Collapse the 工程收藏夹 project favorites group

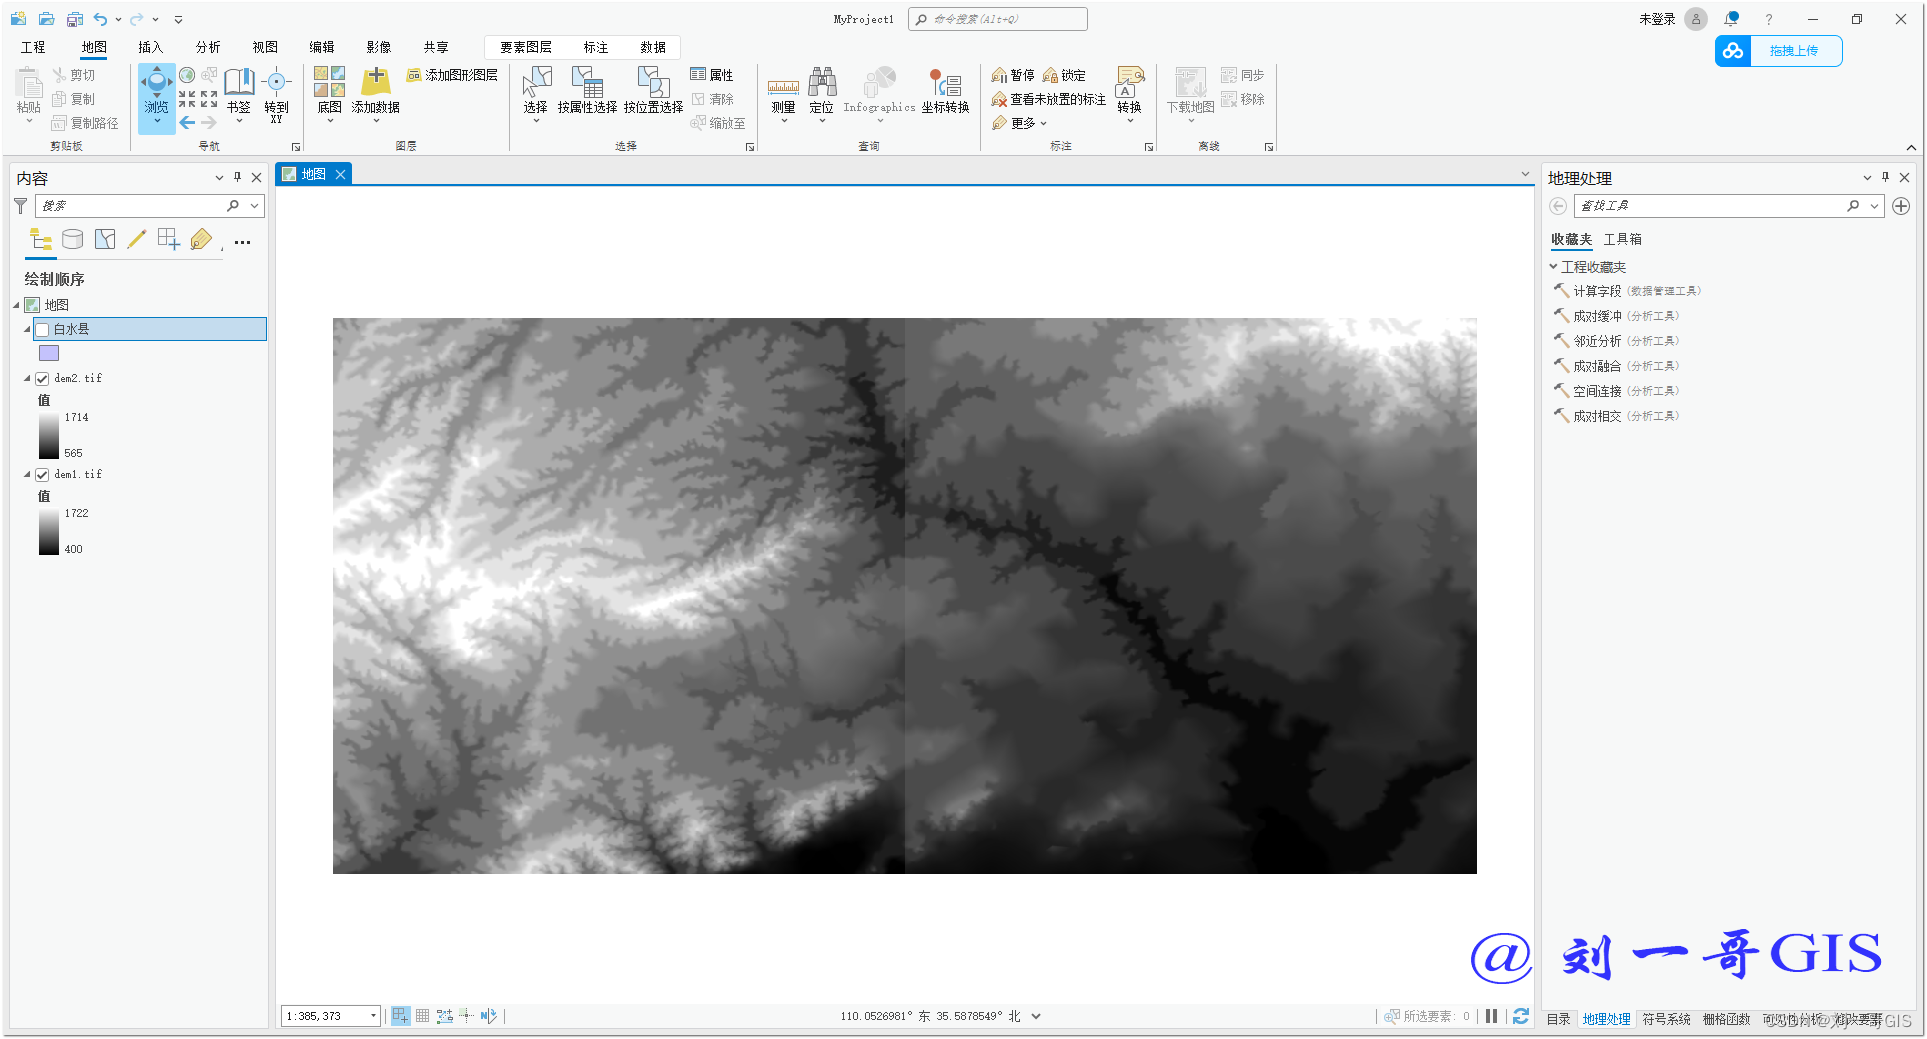(1553, 267)
